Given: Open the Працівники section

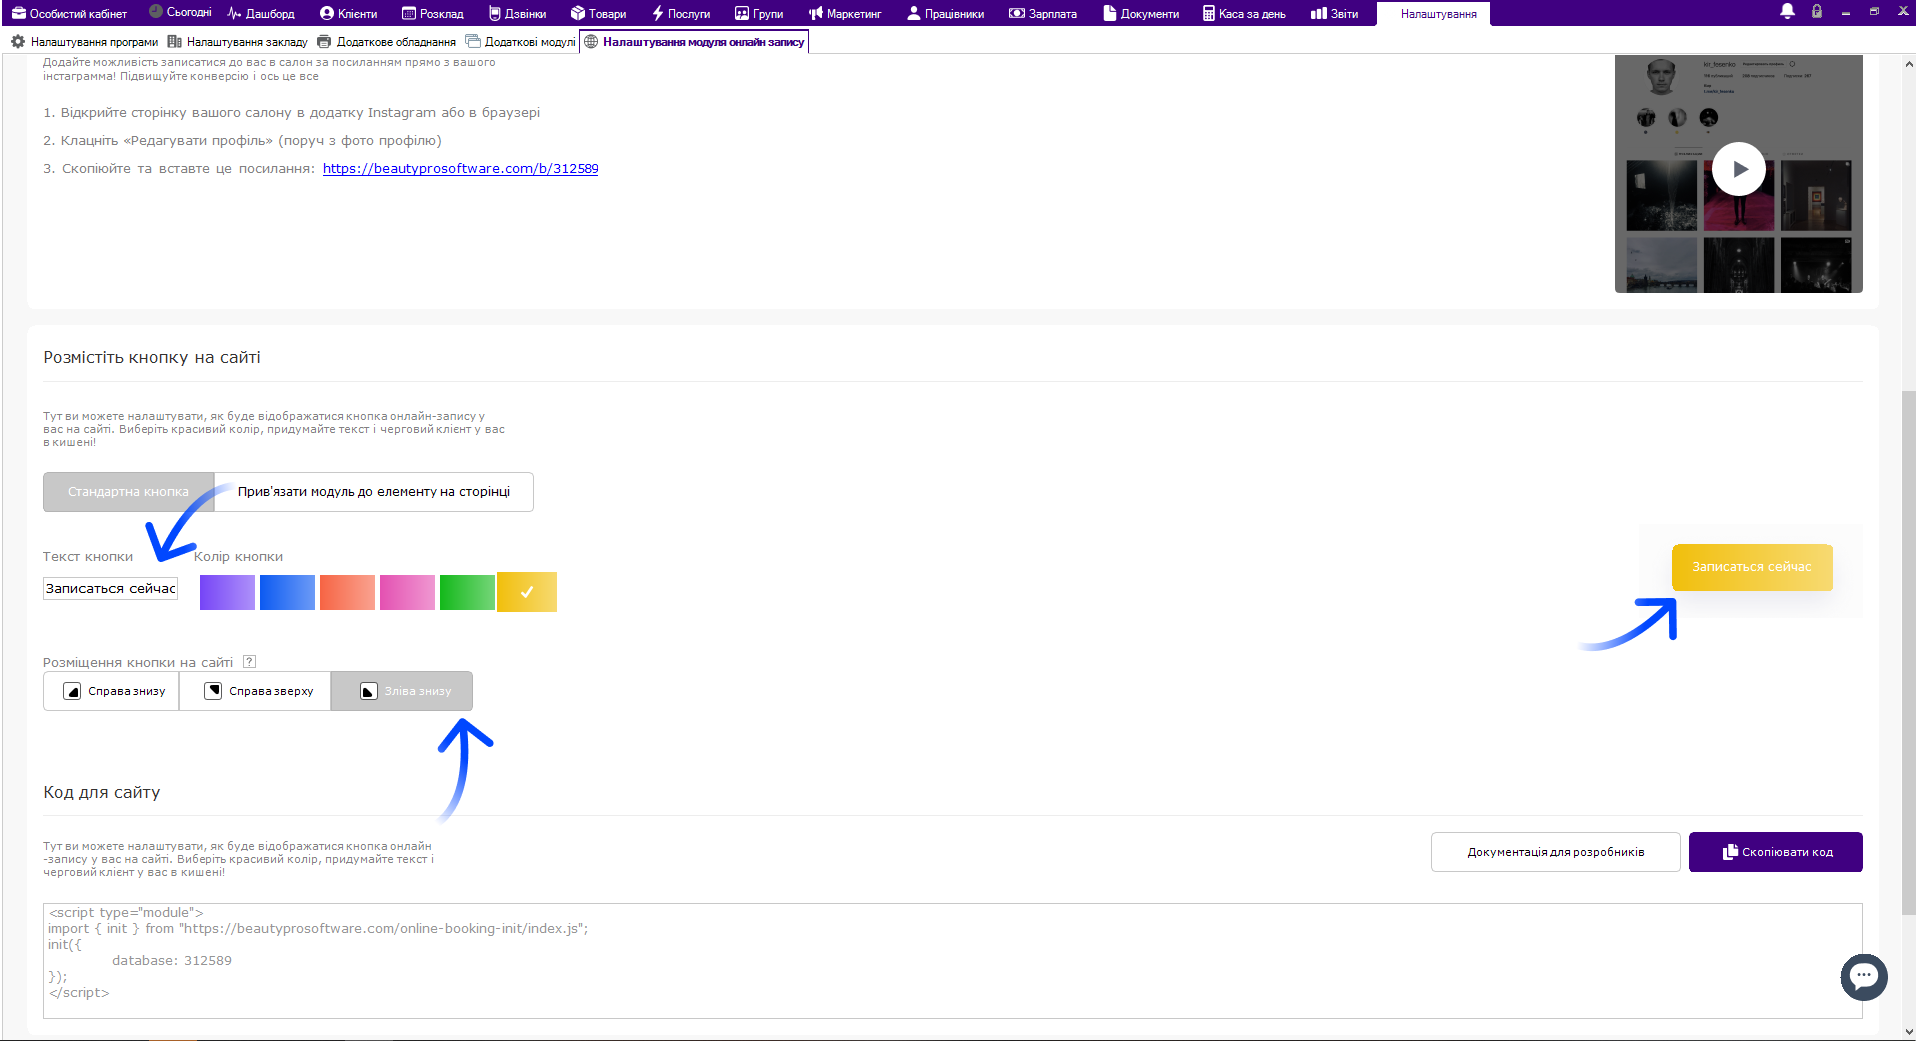Looking at the screenshot, I should pos(946,13).
